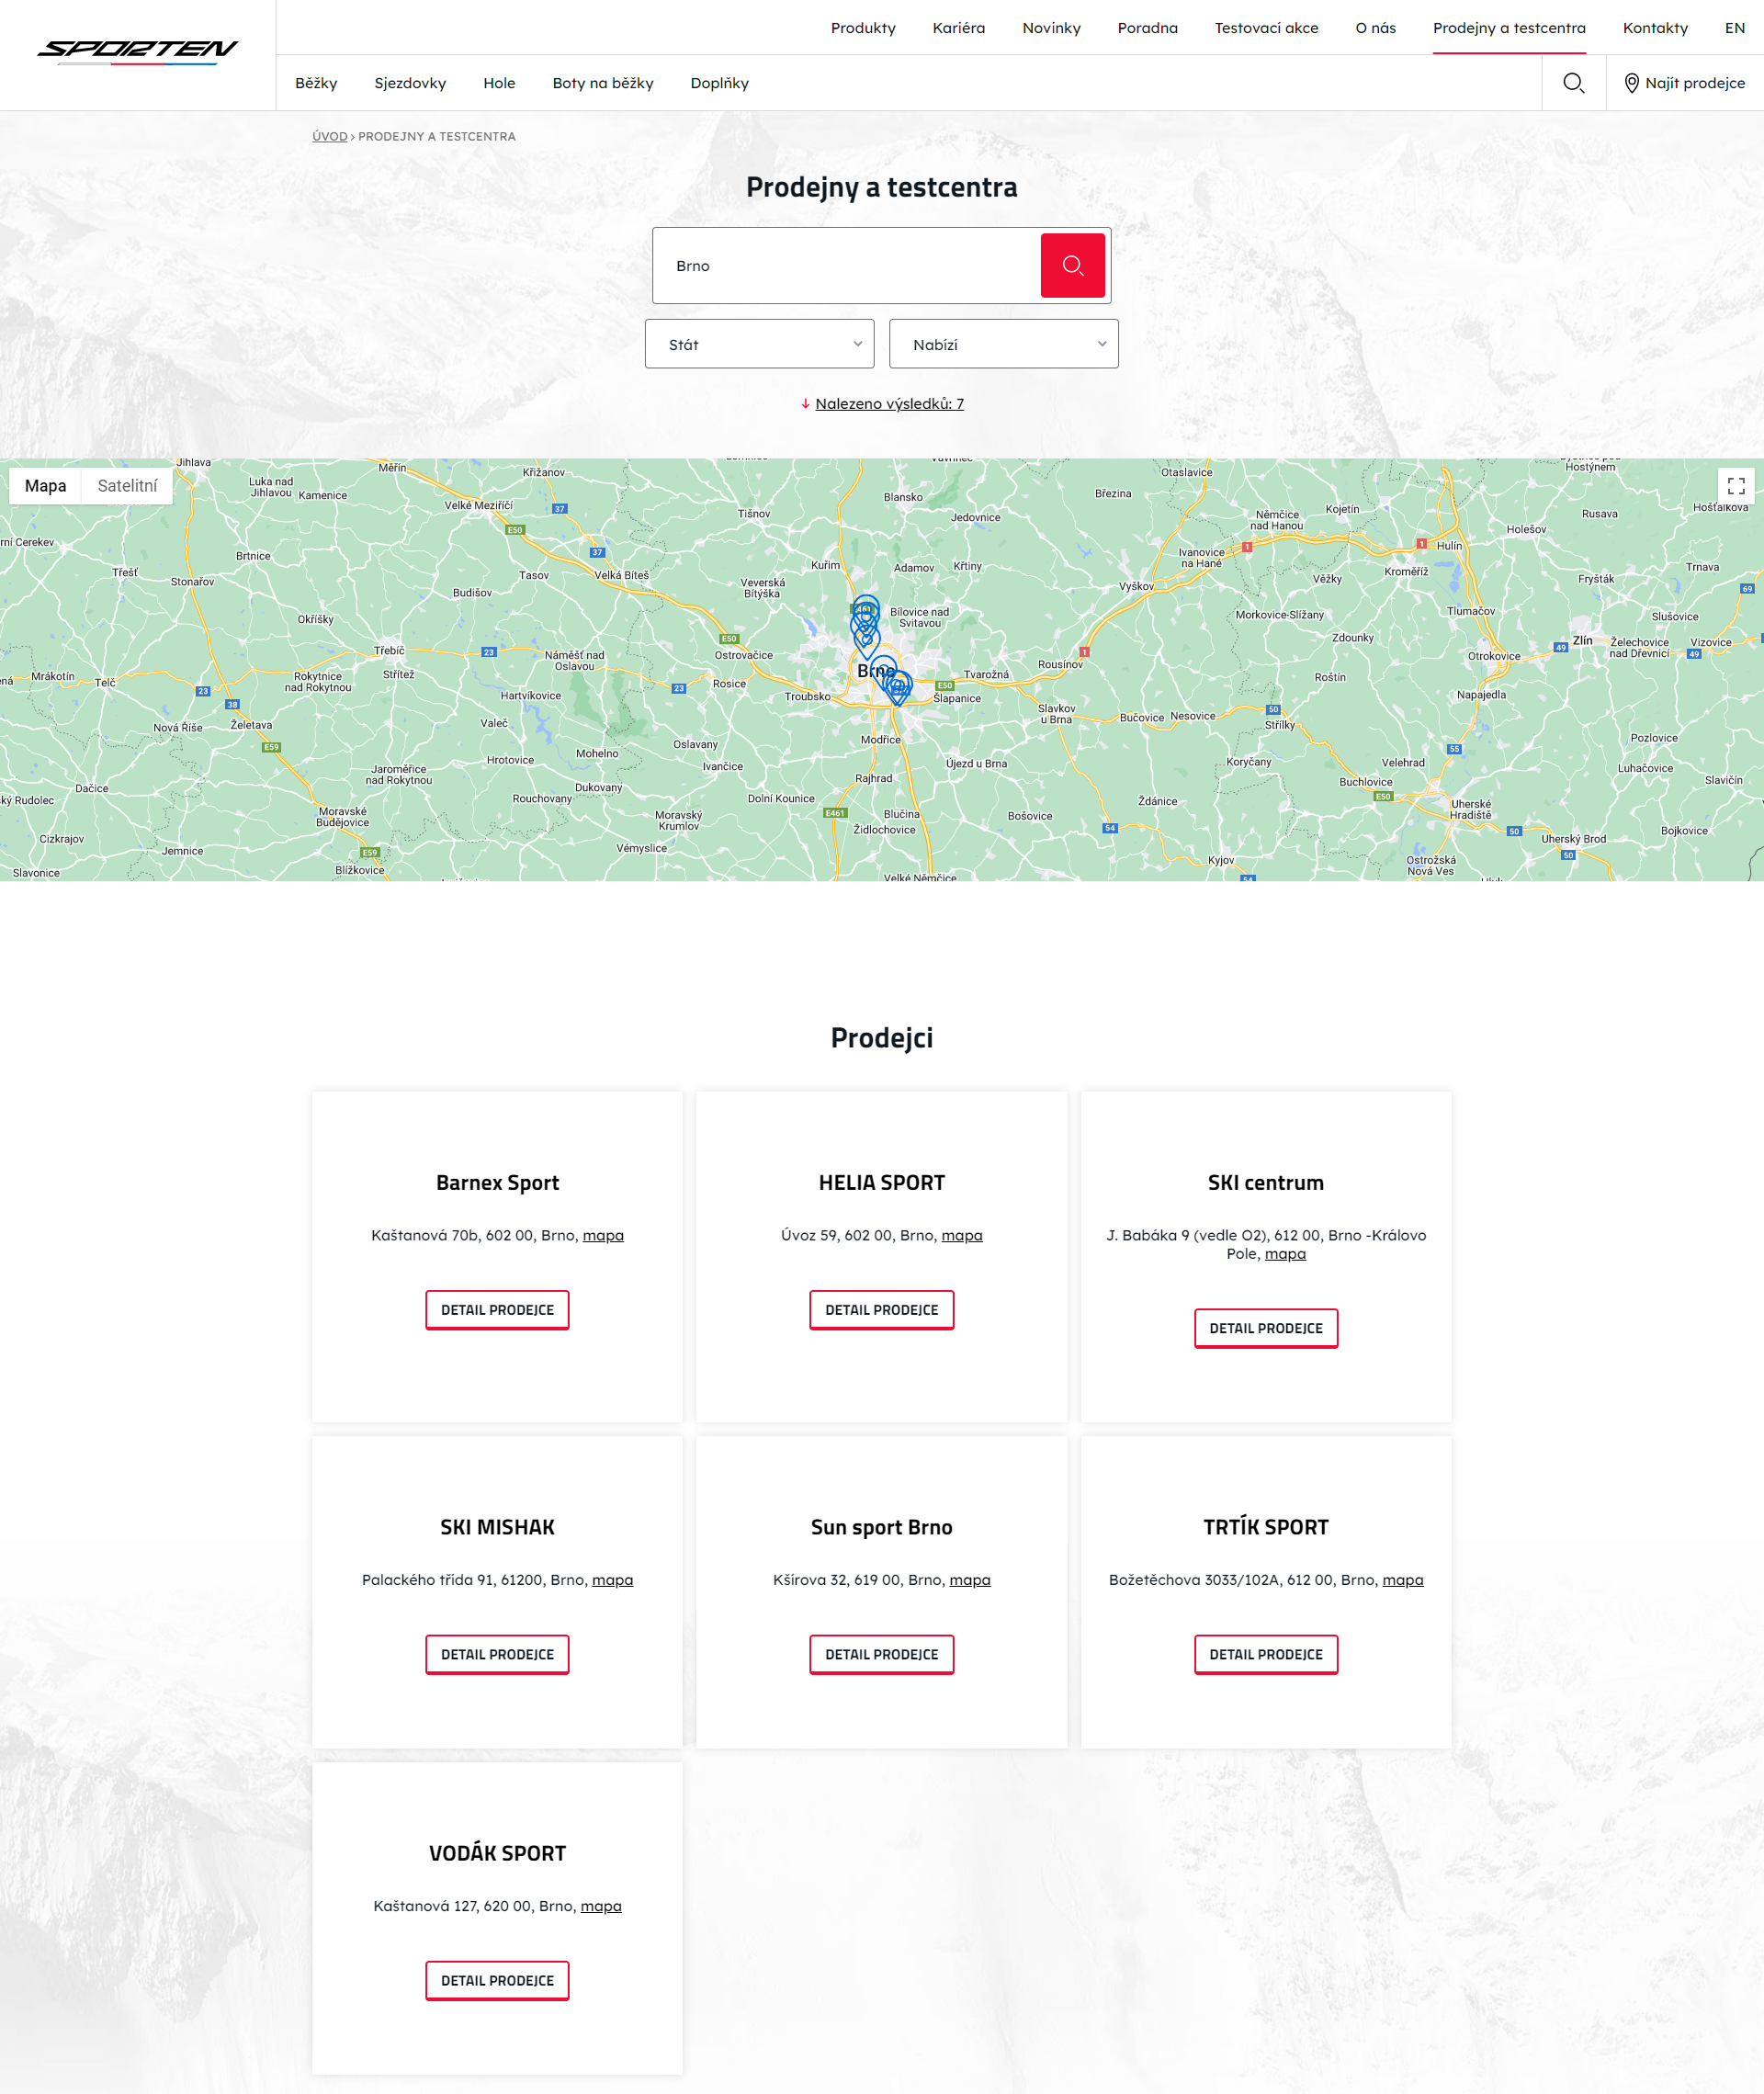Viewport: 1764px width, 2094px height.
Task: Open Sun sport Brno detail prodejce button
Action: pos(881,1654)
